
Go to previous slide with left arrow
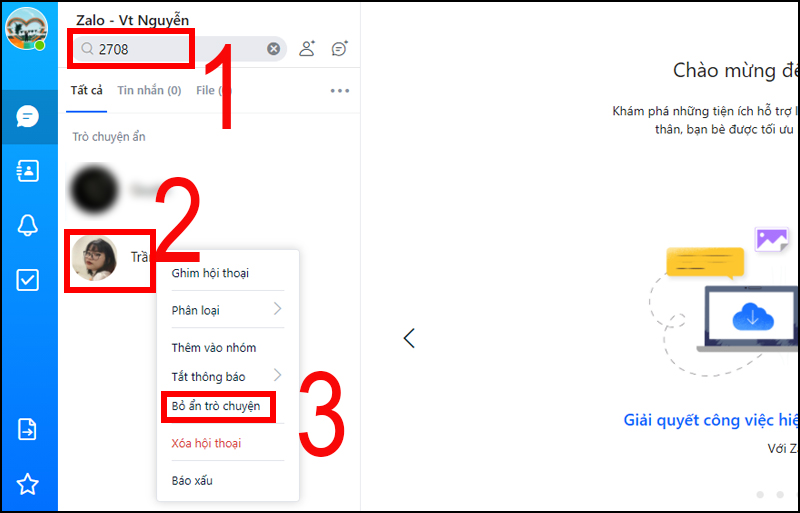pos(409,338)
